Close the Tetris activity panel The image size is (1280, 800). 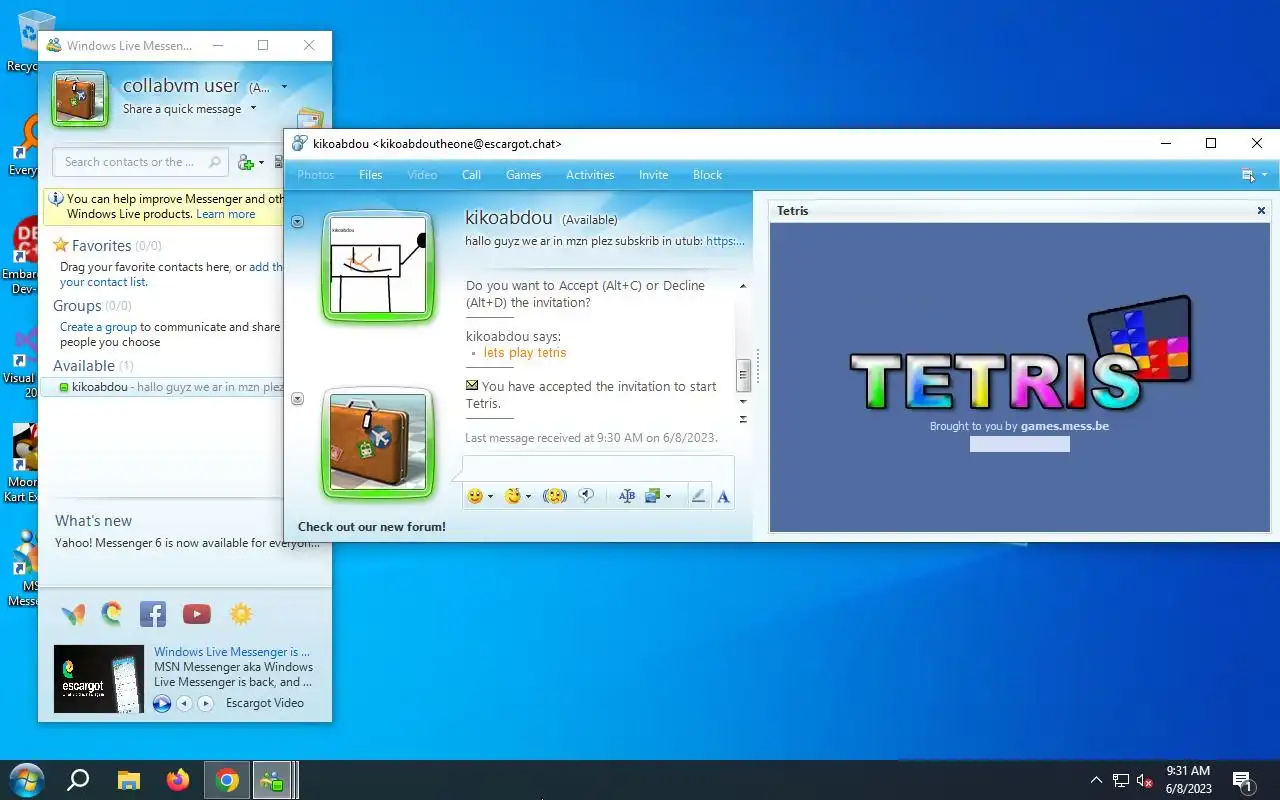point(1261,211)
